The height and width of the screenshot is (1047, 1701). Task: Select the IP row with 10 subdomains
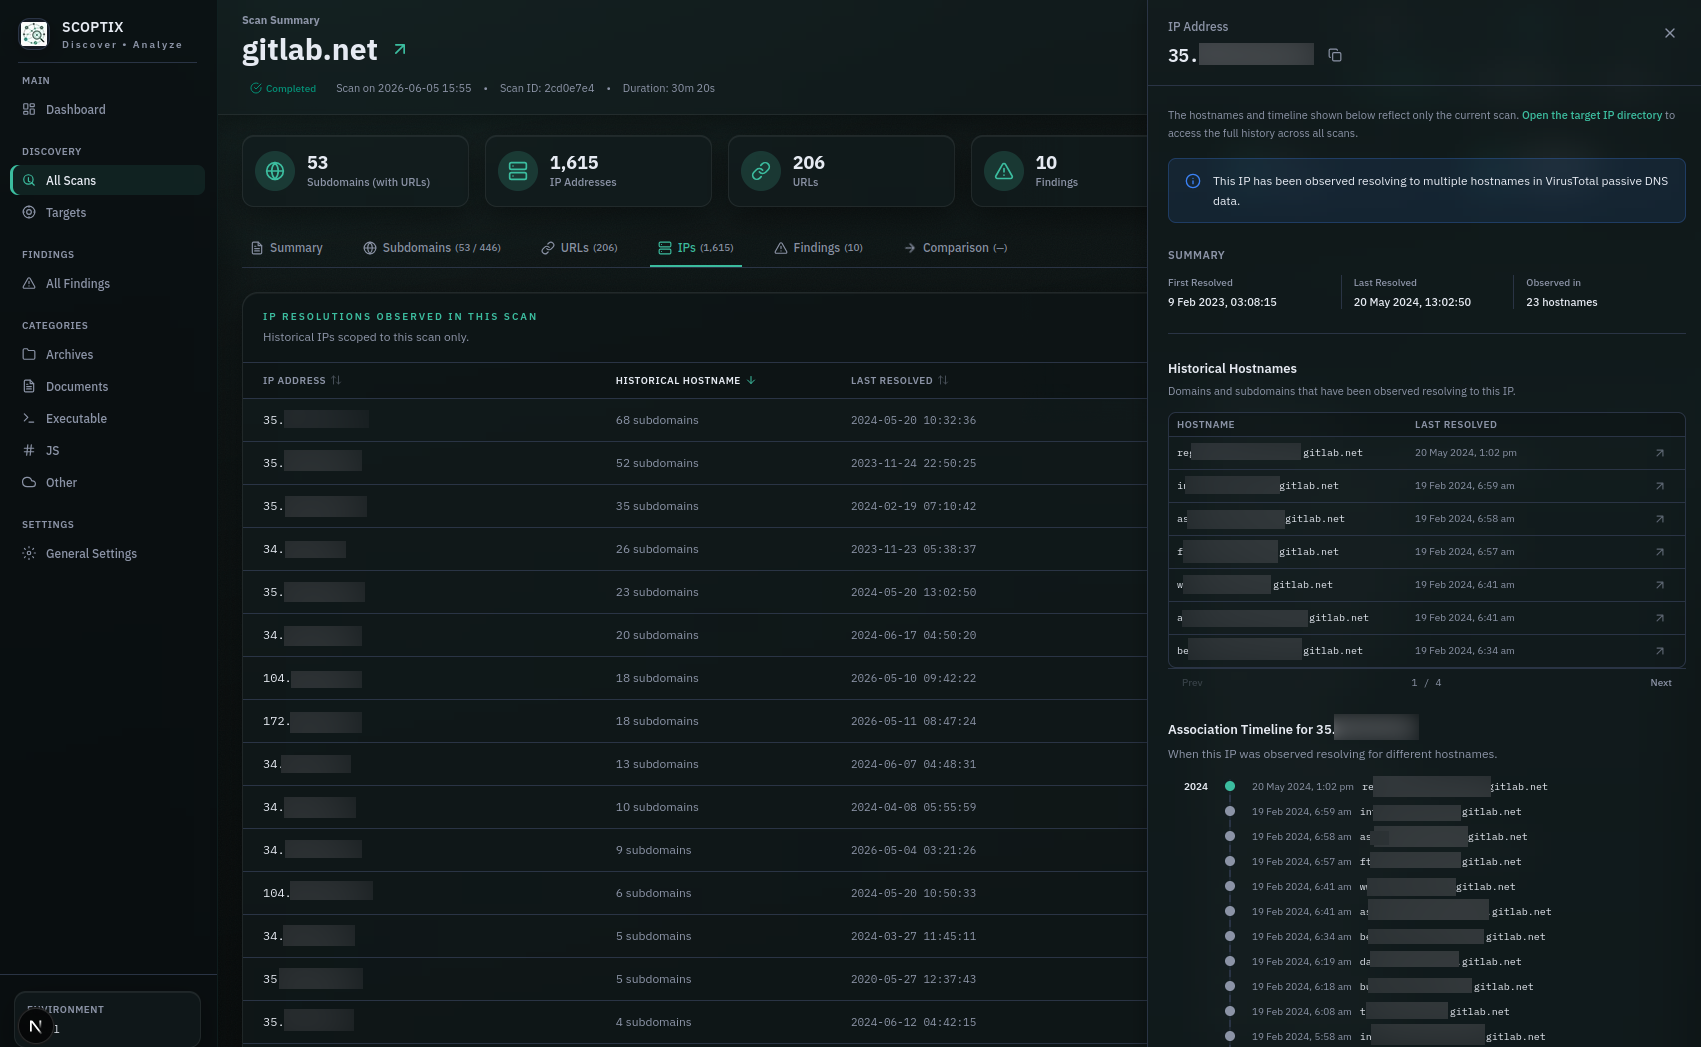[x=694, y=807]
